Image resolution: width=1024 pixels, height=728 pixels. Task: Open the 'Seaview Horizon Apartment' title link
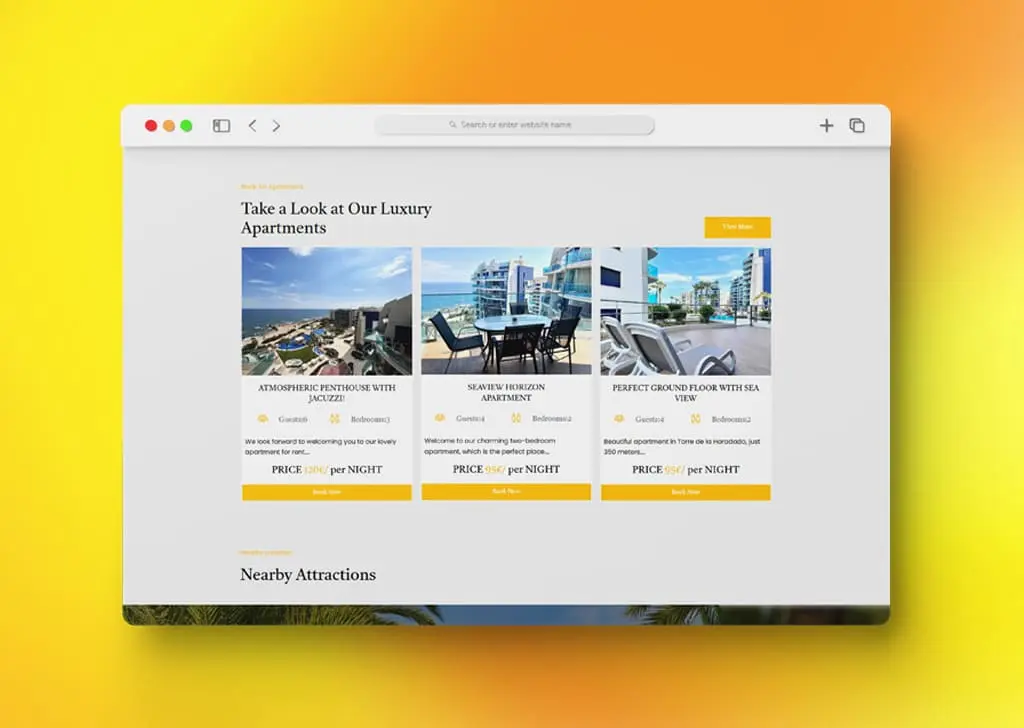[x=506, y=392]
